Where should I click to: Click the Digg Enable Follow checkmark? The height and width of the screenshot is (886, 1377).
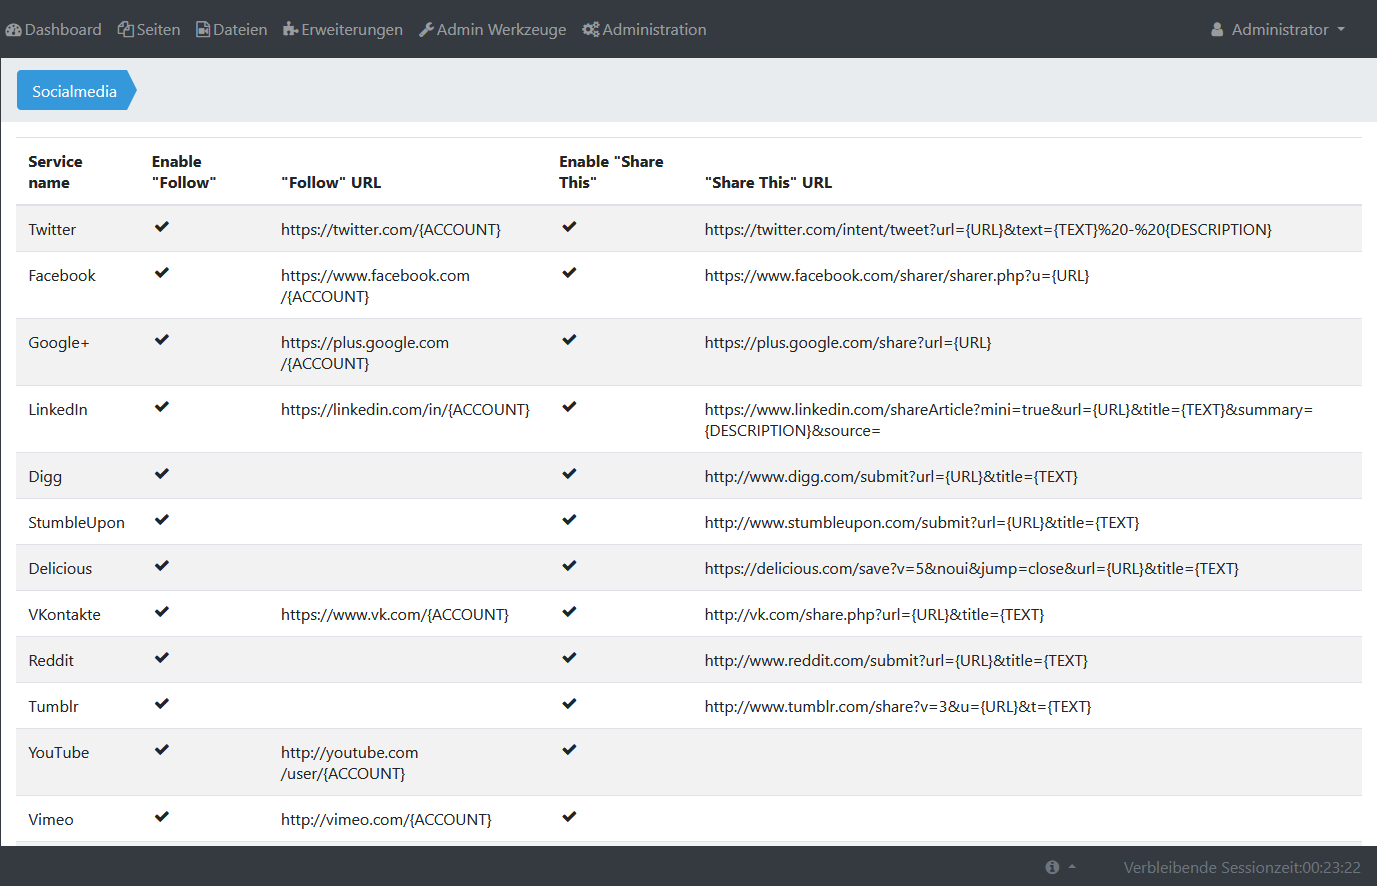point(162,474)
